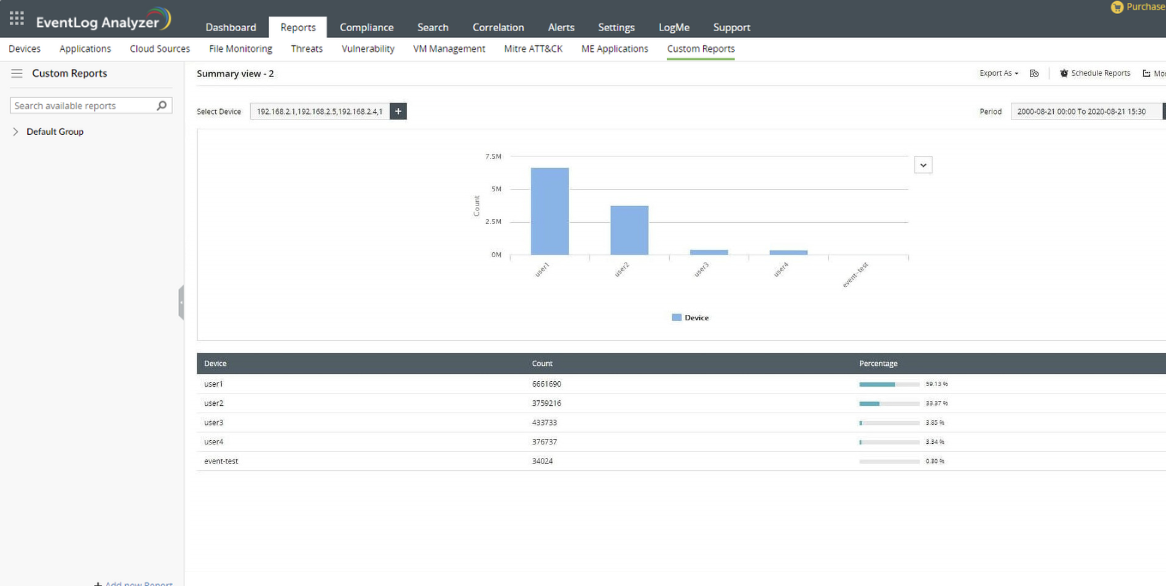1166x586 pixels.
Task: Open the Export As dropdown
Action: click(998, 74)
